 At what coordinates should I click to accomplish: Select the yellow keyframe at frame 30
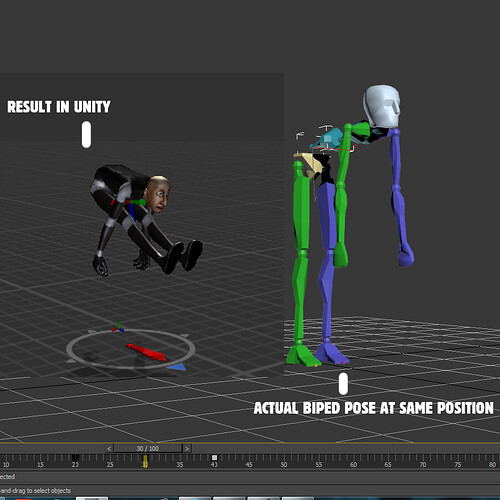(145, 461)
